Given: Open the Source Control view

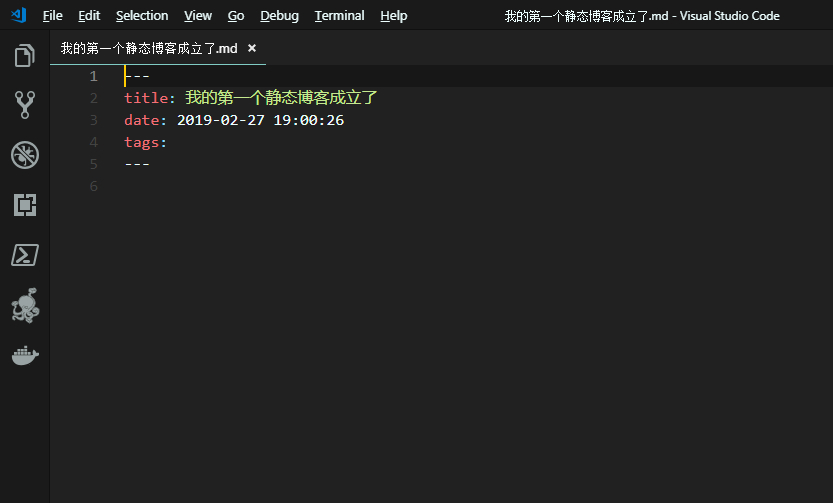Looking at the screenshot, I should [x=24, y=105].
